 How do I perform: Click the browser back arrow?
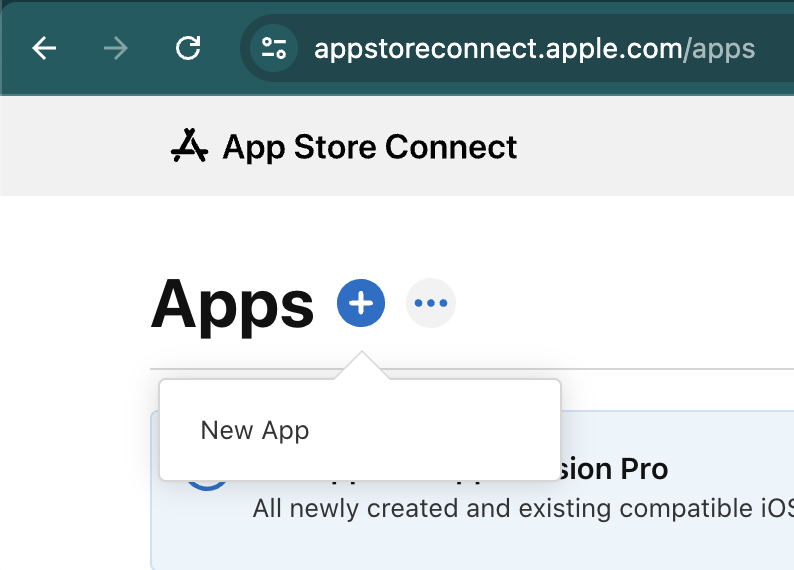click(44, 48)
